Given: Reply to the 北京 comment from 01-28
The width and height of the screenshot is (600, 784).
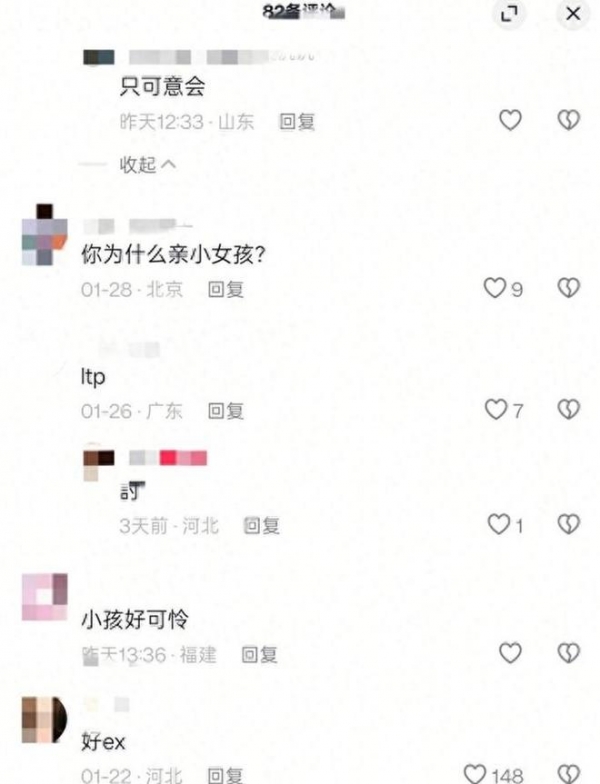Looking at the screenshot, I should (x=226, y=290).
